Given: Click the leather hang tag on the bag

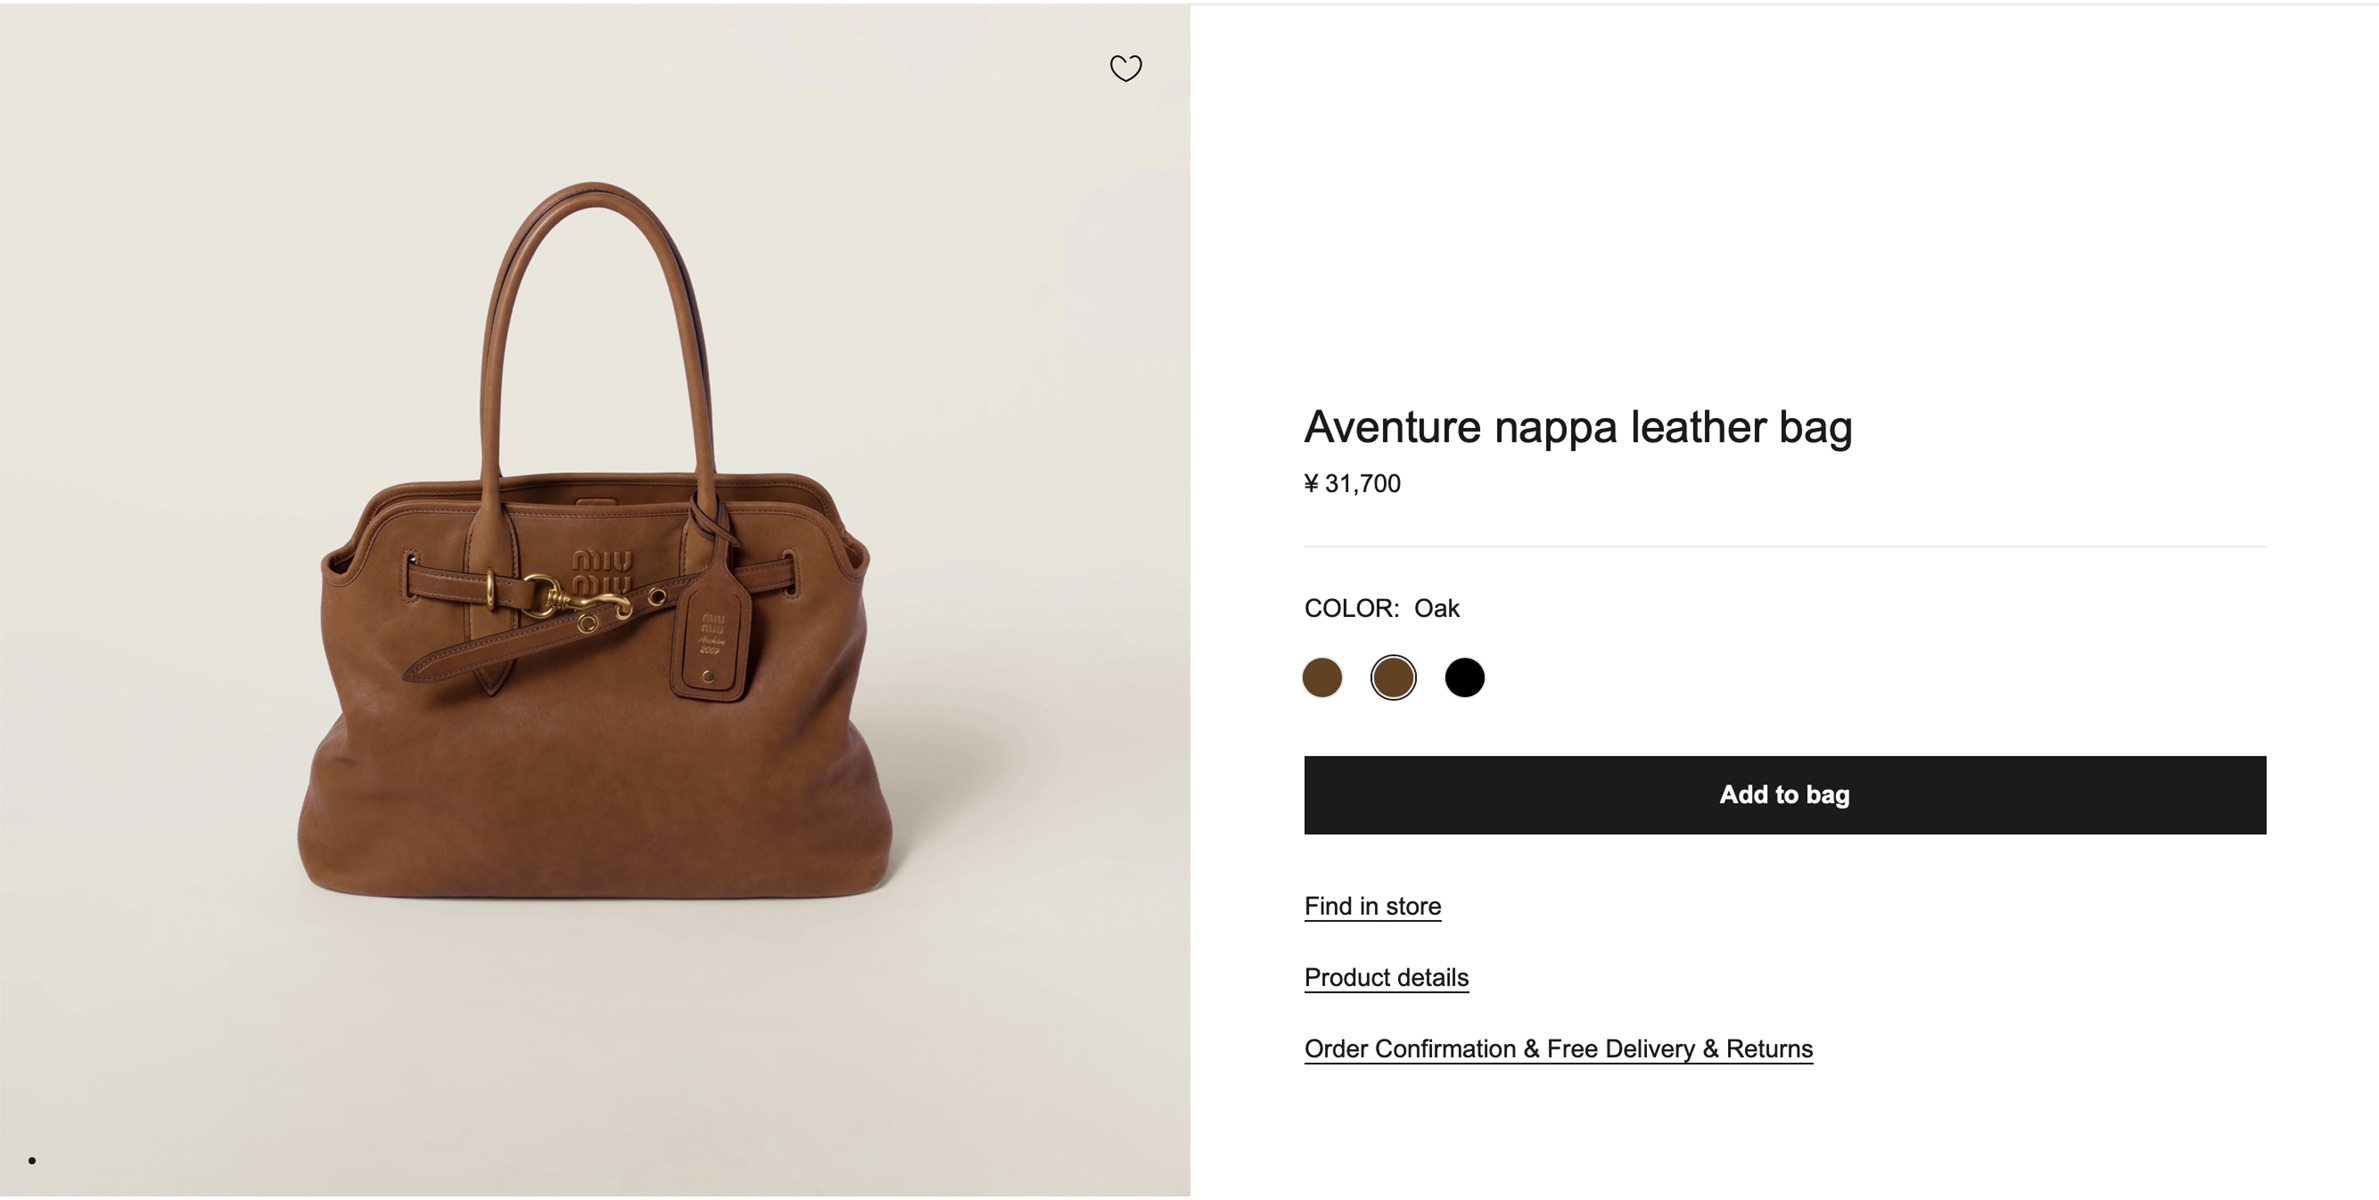Looking at the screenshot, I should pos(712,640).
